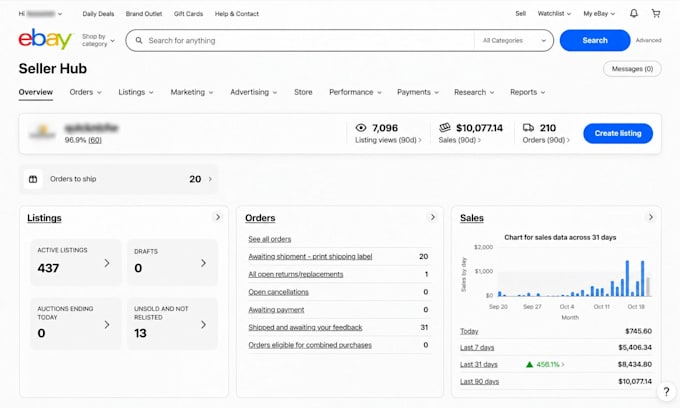Open Awaiting payment link
This screenshot has width=680, height=408.
(276, 310)
